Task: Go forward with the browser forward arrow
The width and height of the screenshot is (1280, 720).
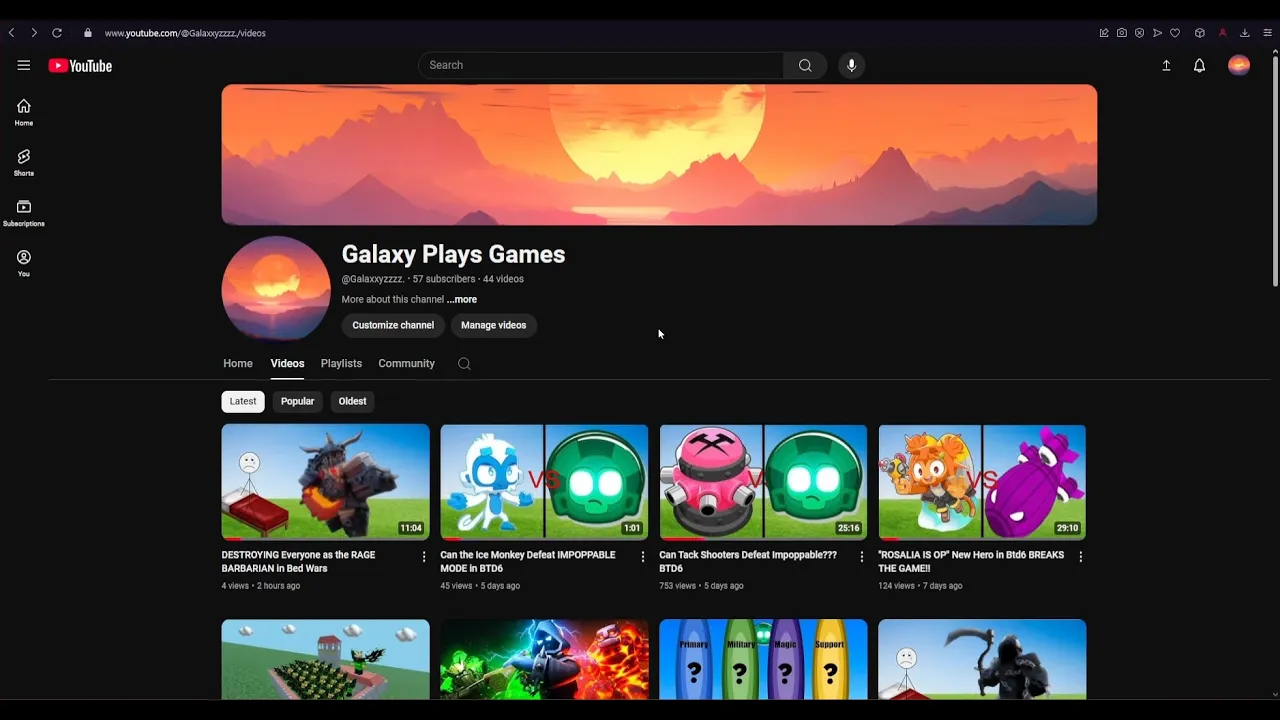Action: pyautogui.click(x=34, y=33)
